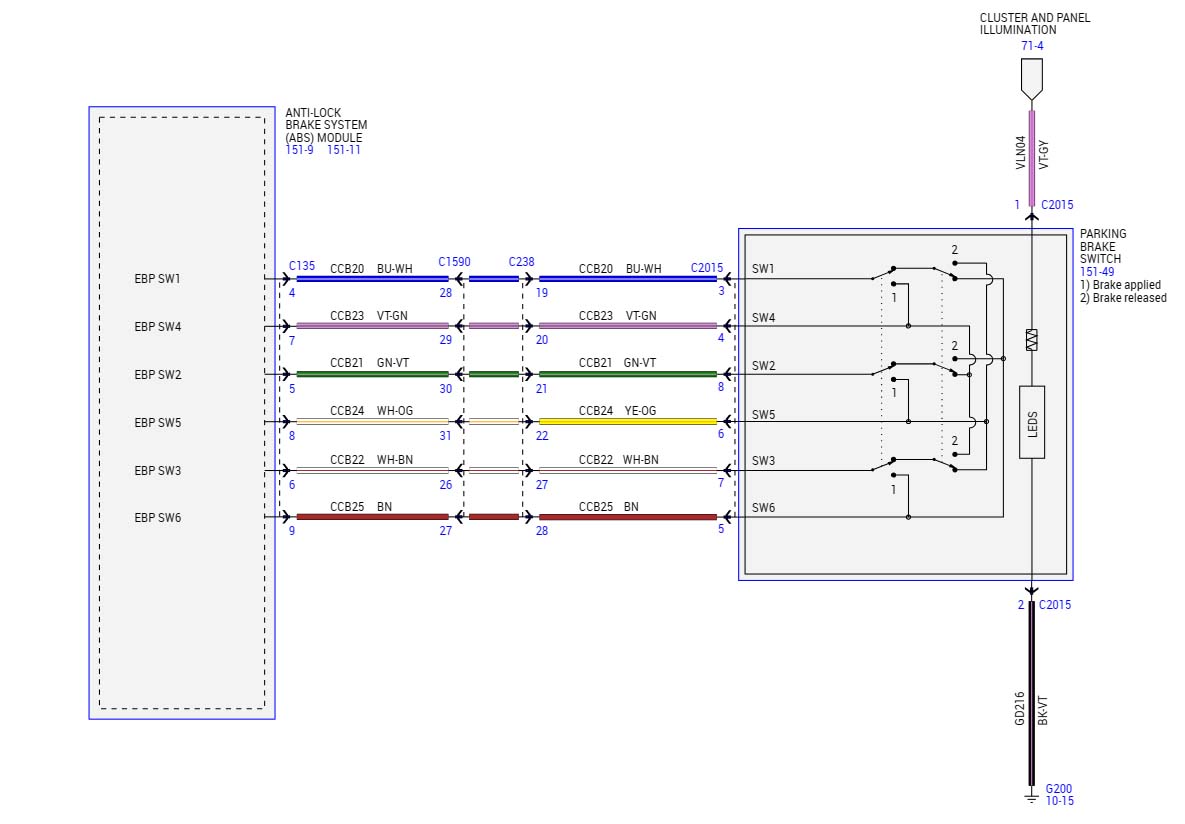Select the C1590 connector label
This screenshot has width=1185, height=824.
tap(454, 262)
